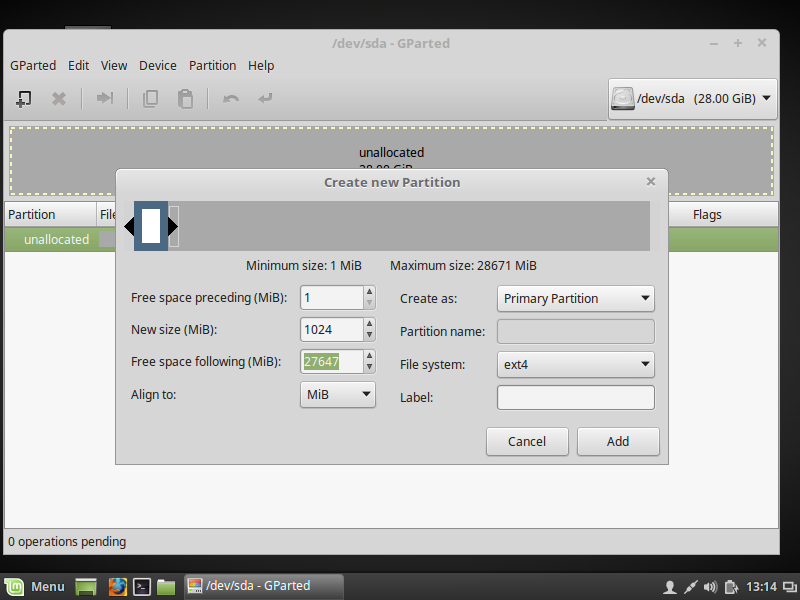The image size is (800, 600).
Task: Open the Help menu
Action: click(261, 65)
